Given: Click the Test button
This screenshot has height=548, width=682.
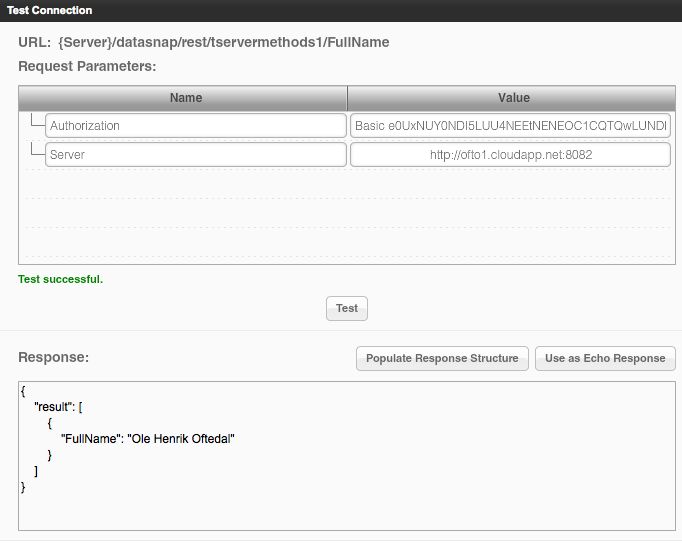Looking at the screenshot, I should pyautogui.click(x=347, y=308).
